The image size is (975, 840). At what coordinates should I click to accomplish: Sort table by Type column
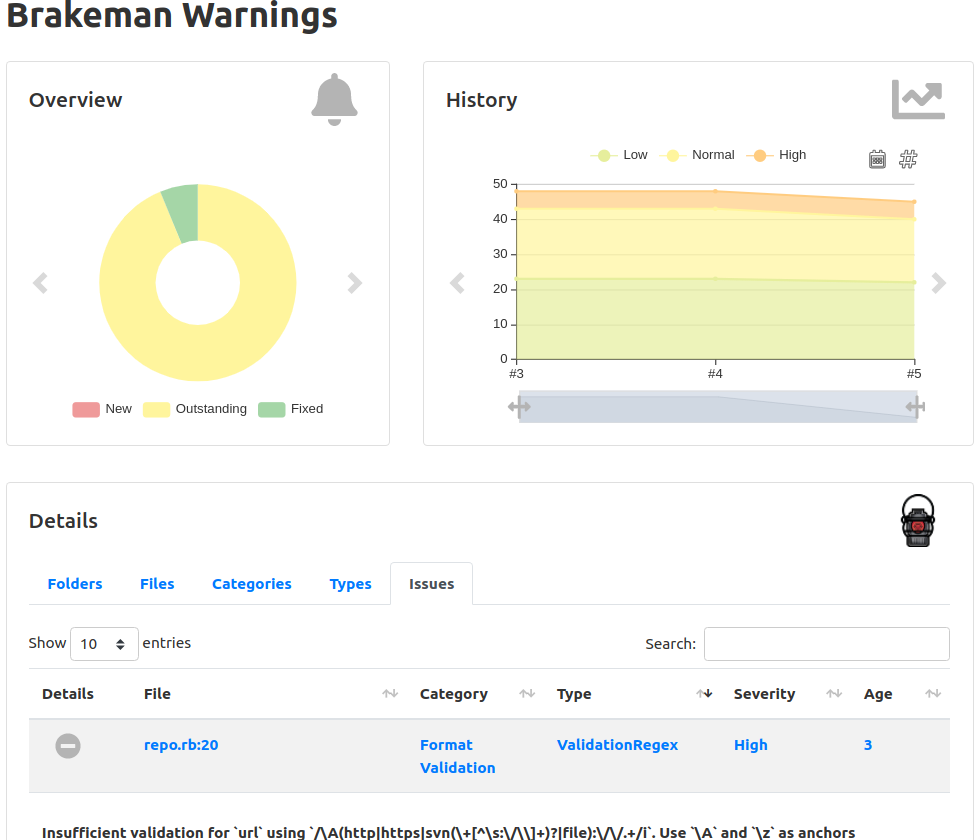635,694
